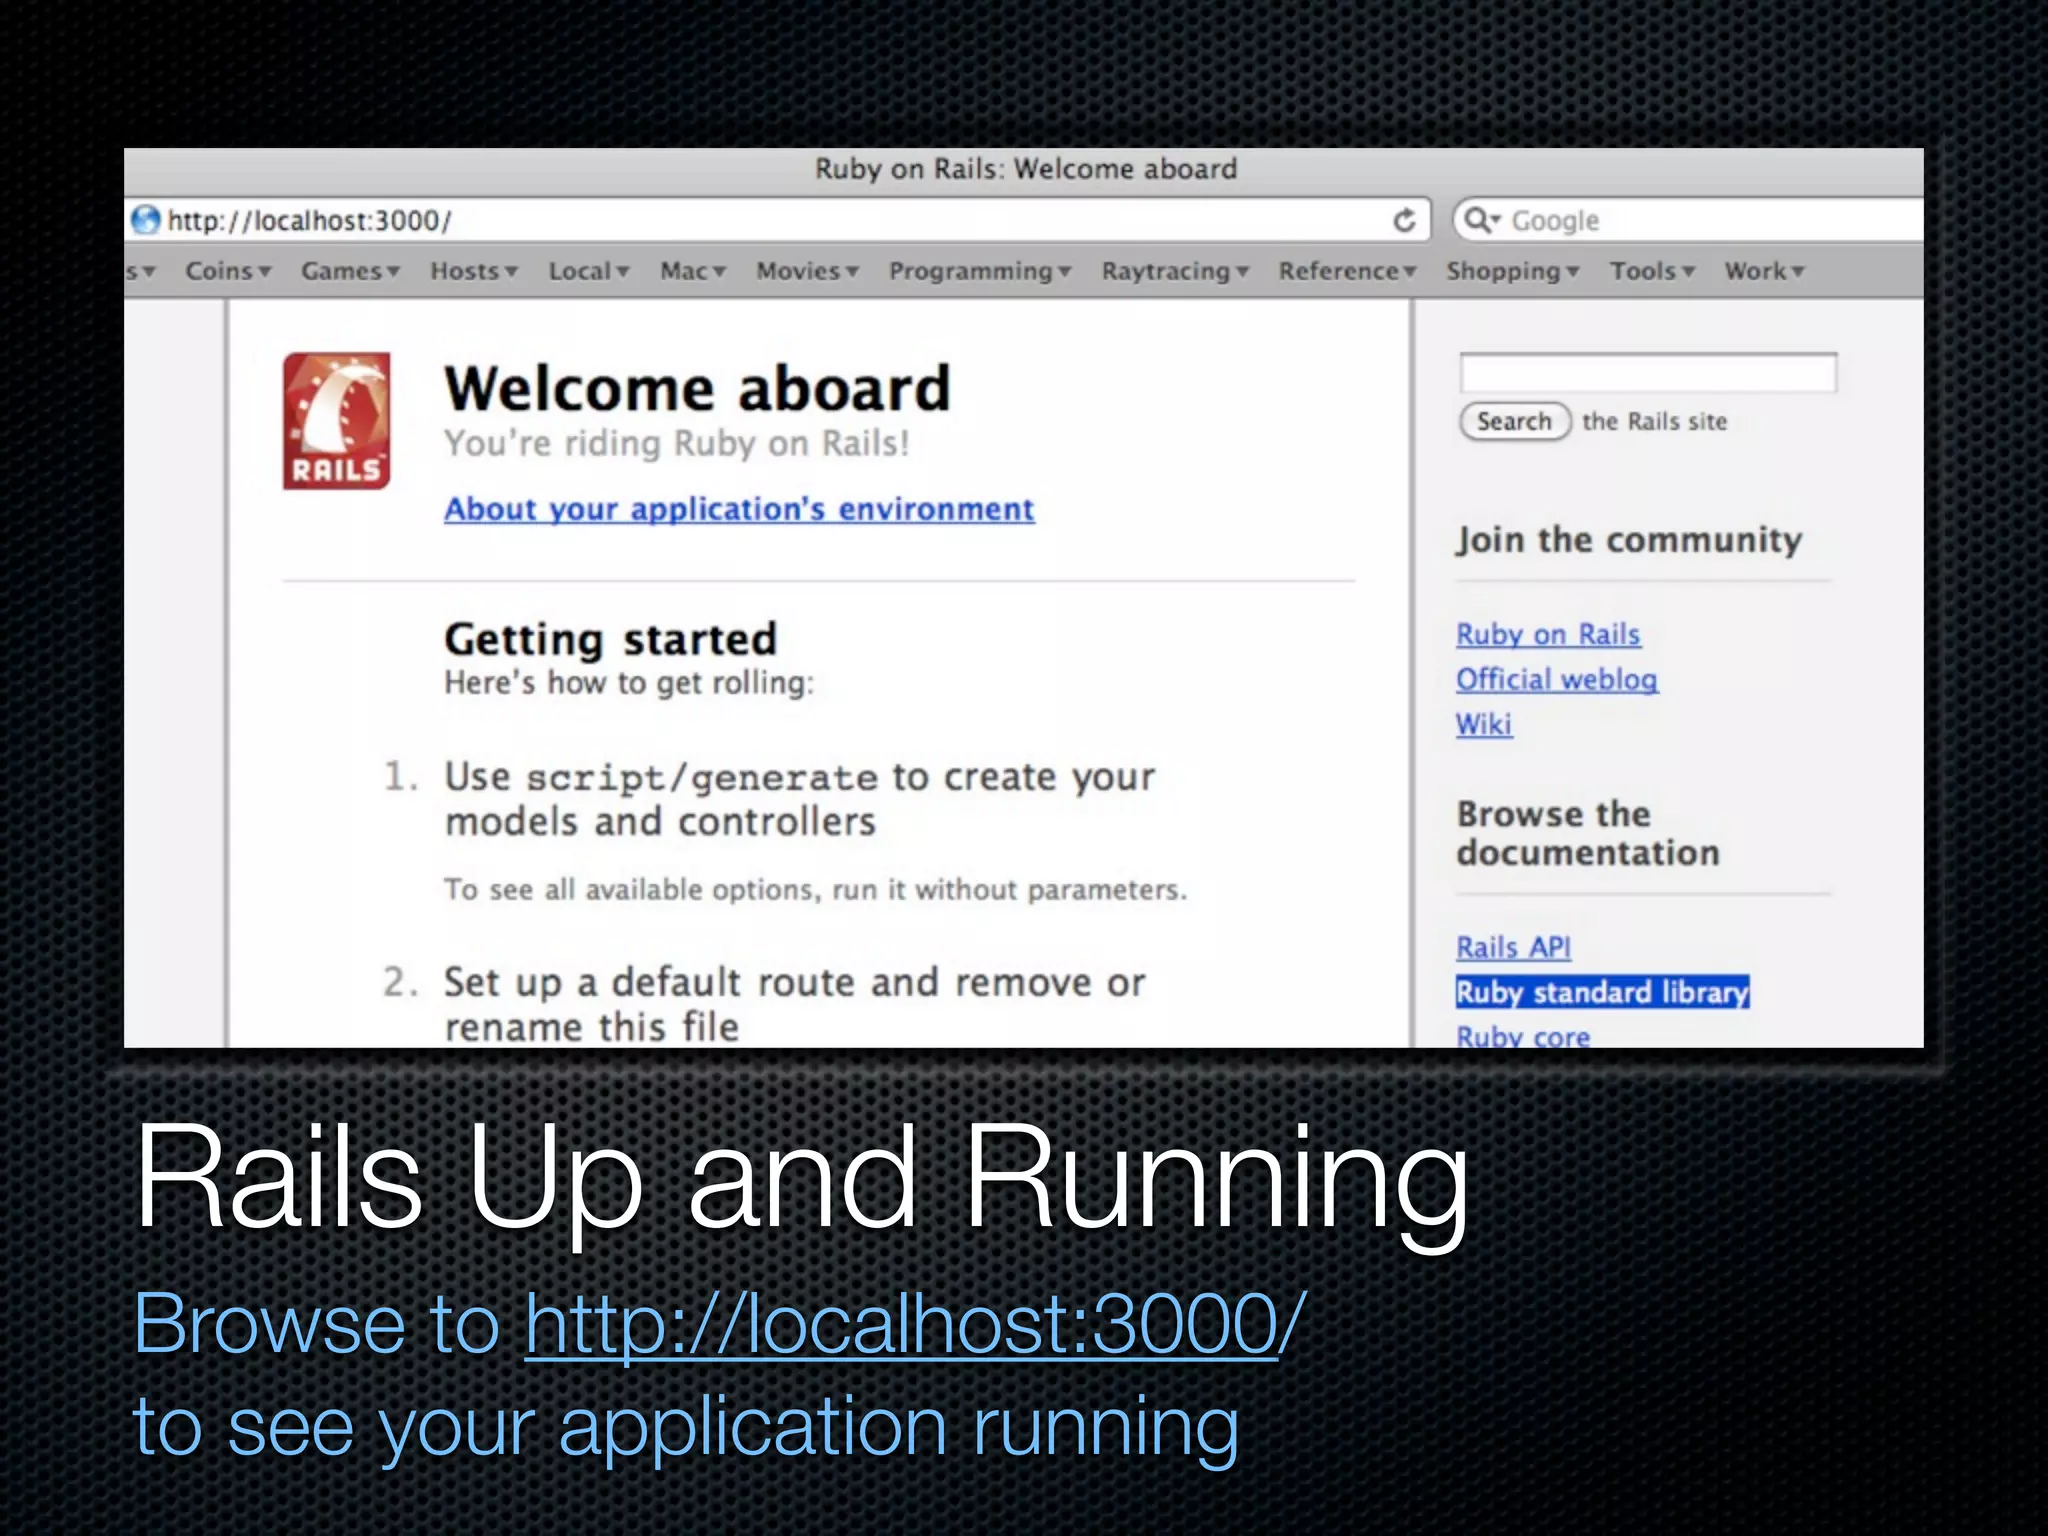Click the reload icon in address bar
This screenshot has width=2048, height=1536.
click(x=1404, y=220)
